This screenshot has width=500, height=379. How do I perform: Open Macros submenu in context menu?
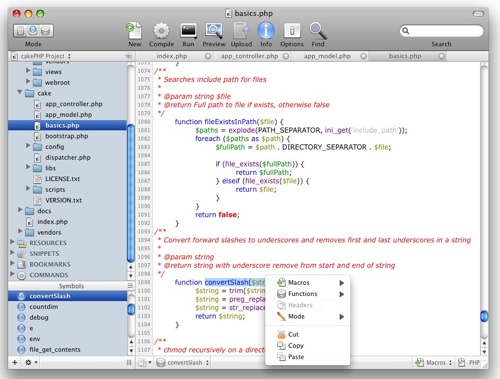(x=308, y=283)
